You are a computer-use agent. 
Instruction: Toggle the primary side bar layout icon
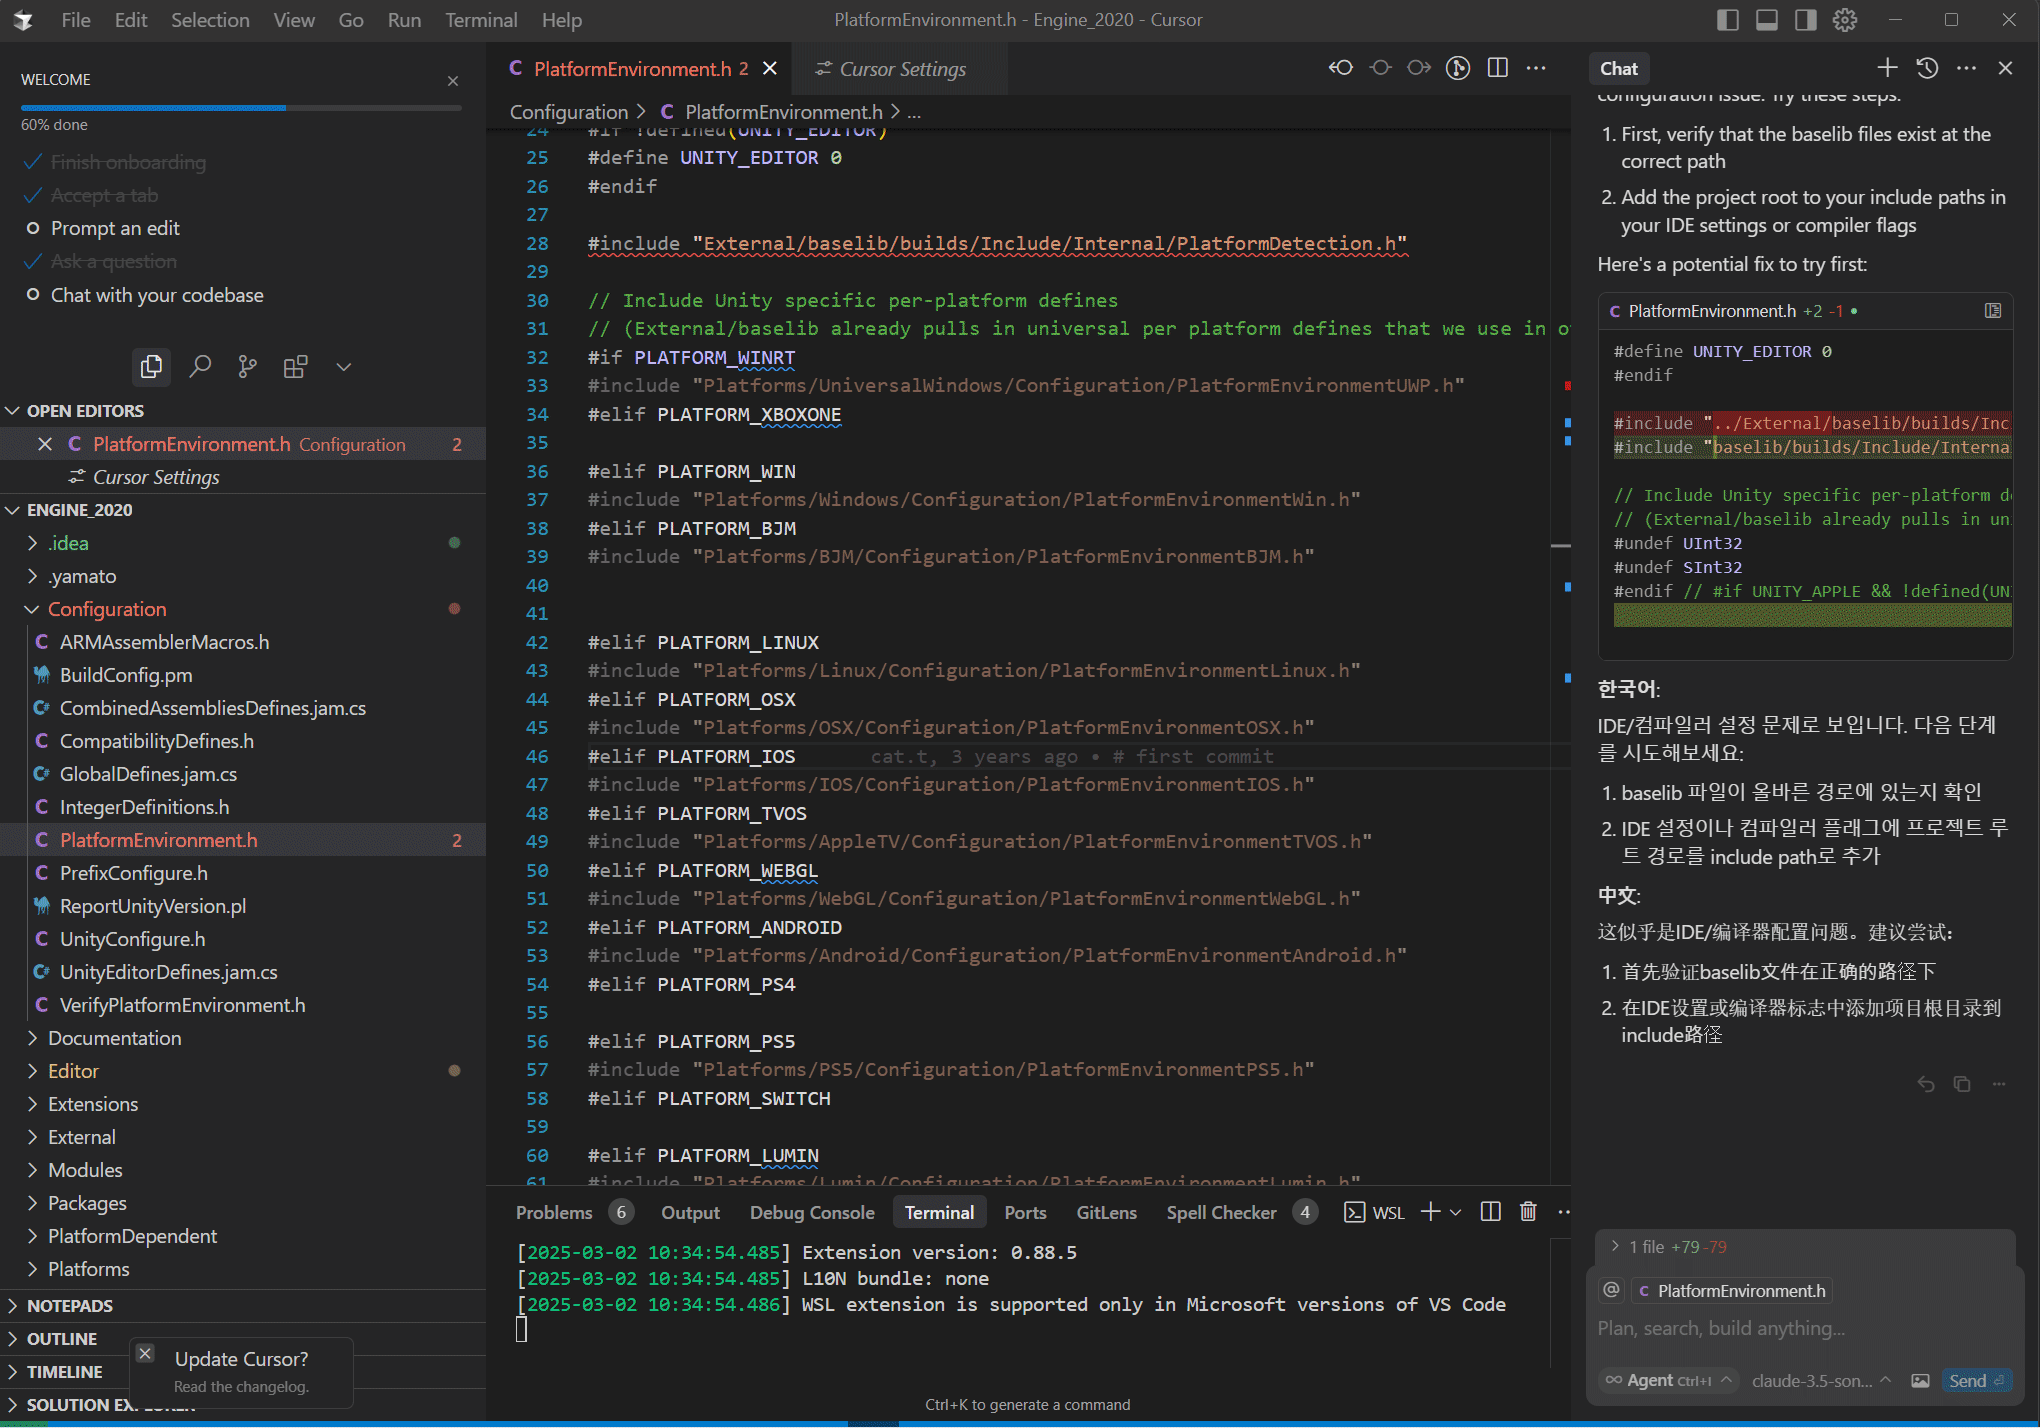tap(1727, 20)
